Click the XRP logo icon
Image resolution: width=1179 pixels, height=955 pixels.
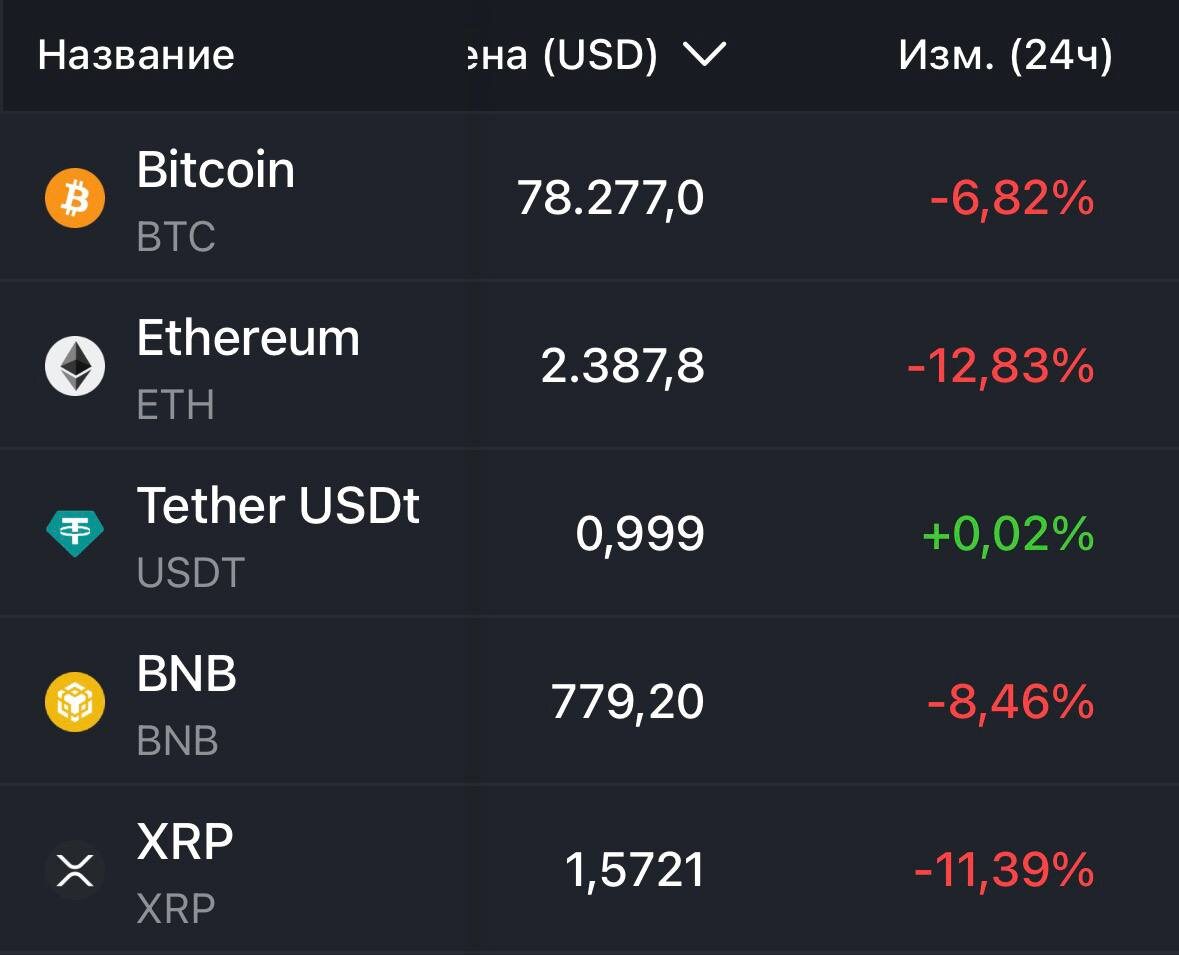(x=75, y=870)
